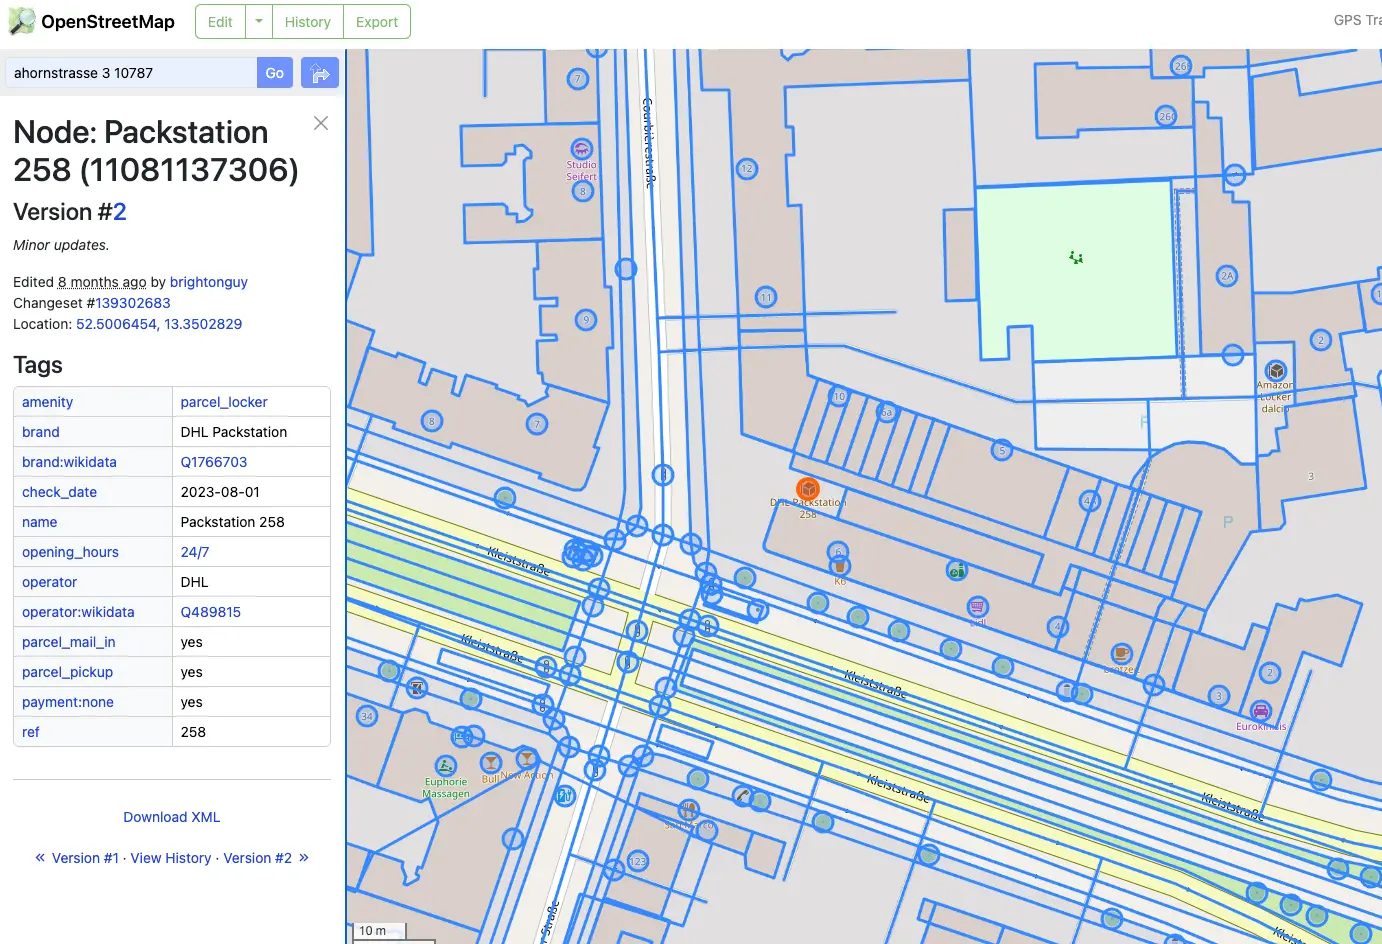Open the ref tag key link
The height and width of the screenshot is (944, 1382).
coord(31,732)
